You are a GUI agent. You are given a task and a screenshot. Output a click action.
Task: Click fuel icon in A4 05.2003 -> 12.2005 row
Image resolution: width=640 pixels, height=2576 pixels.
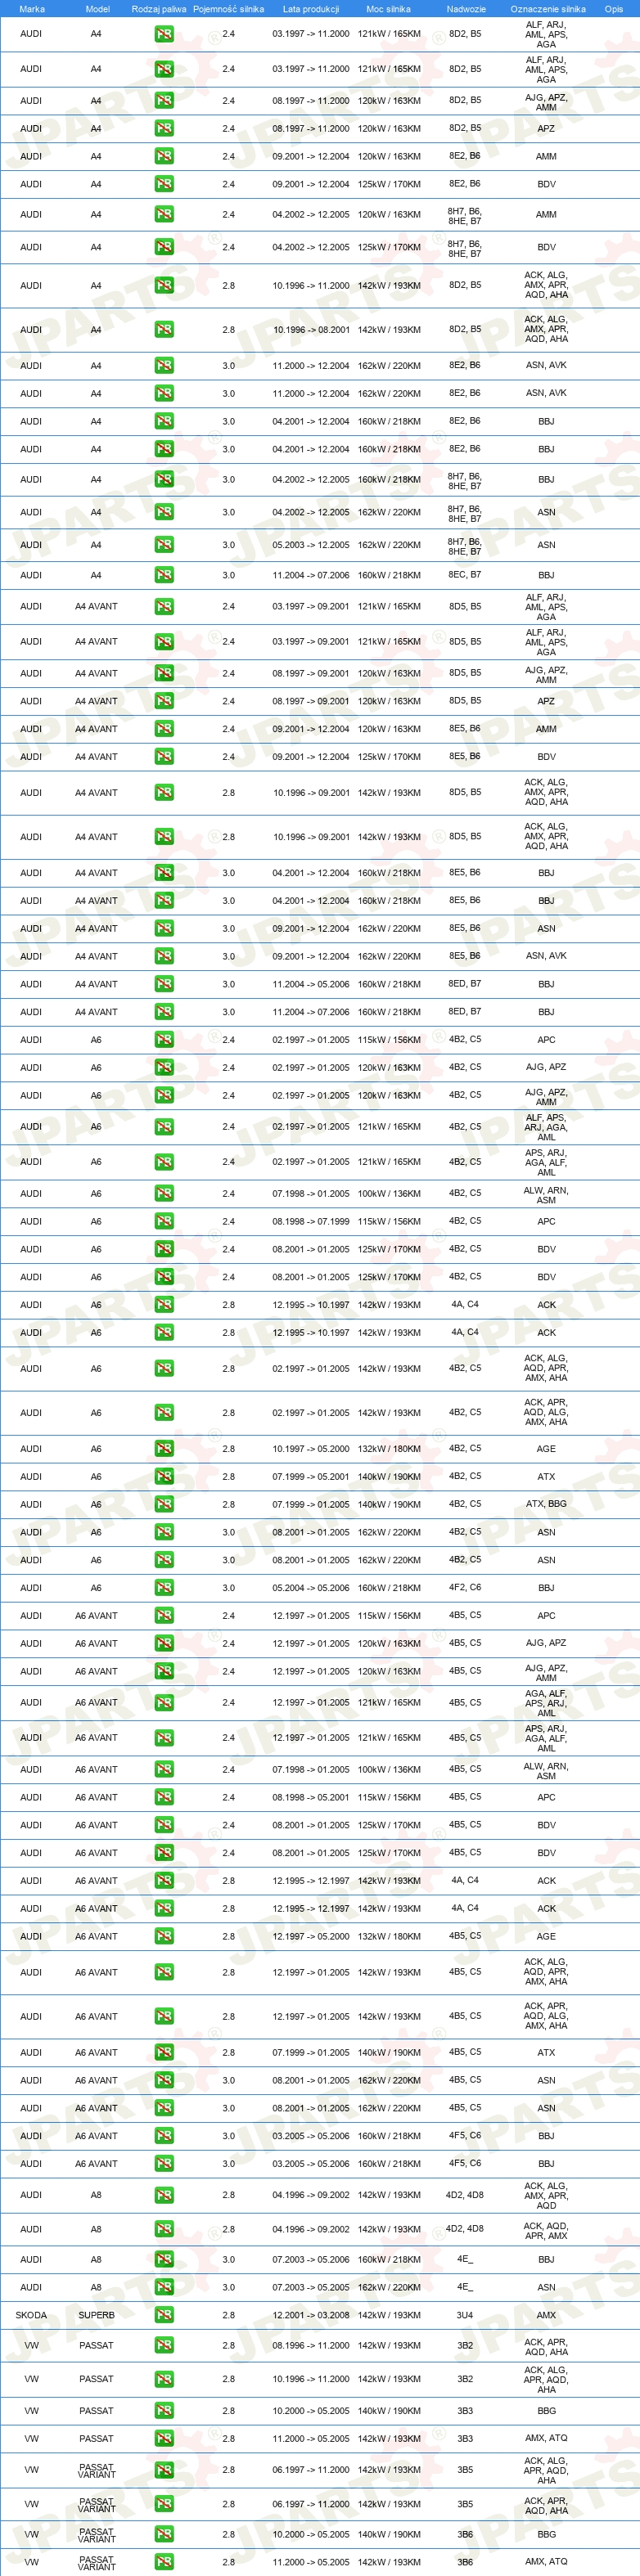pos(164,545)
